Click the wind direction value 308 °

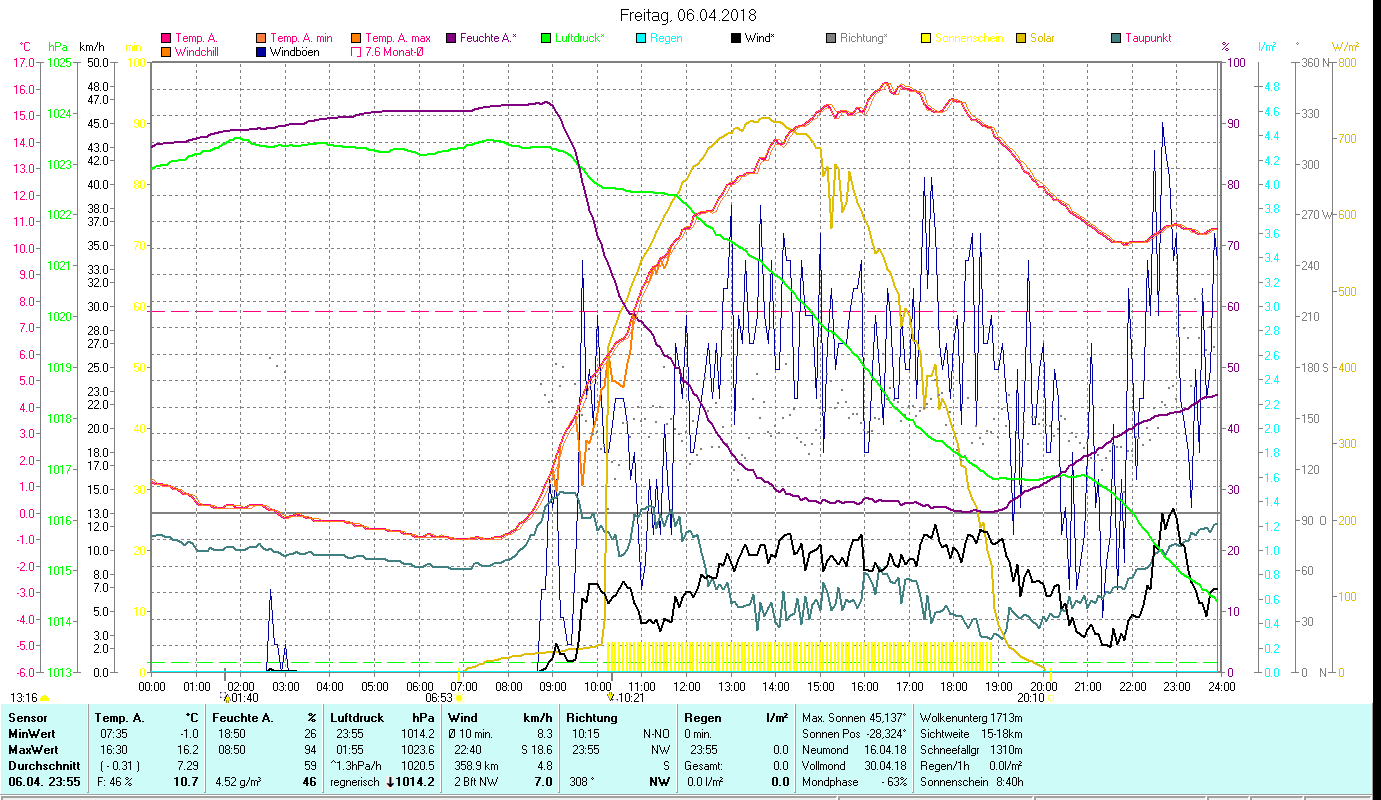coord(583,782)
